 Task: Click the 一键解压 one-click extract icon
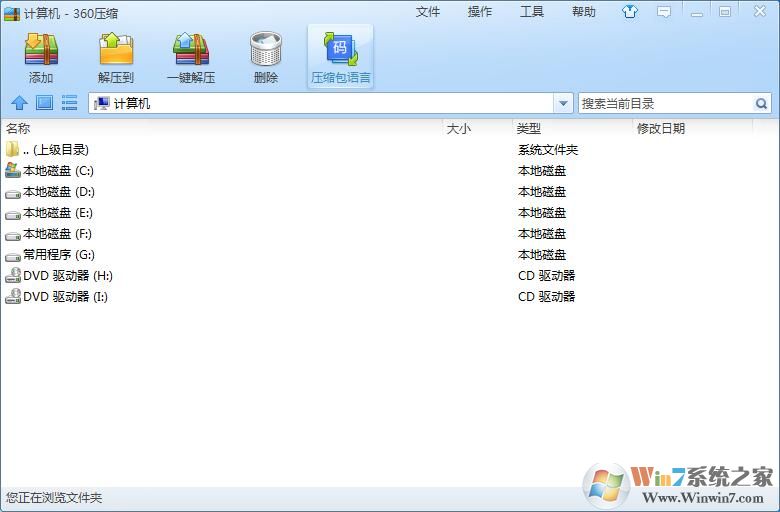pos(191,49)
